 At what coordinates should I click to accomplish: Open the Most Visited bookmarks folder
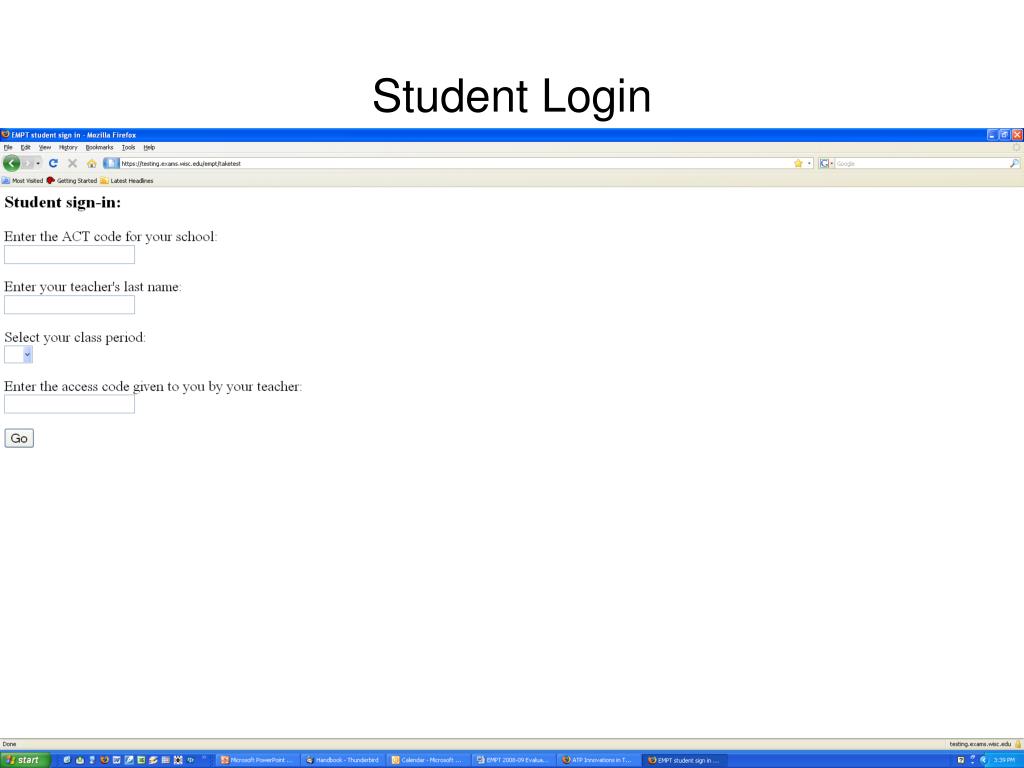point(22,181)
